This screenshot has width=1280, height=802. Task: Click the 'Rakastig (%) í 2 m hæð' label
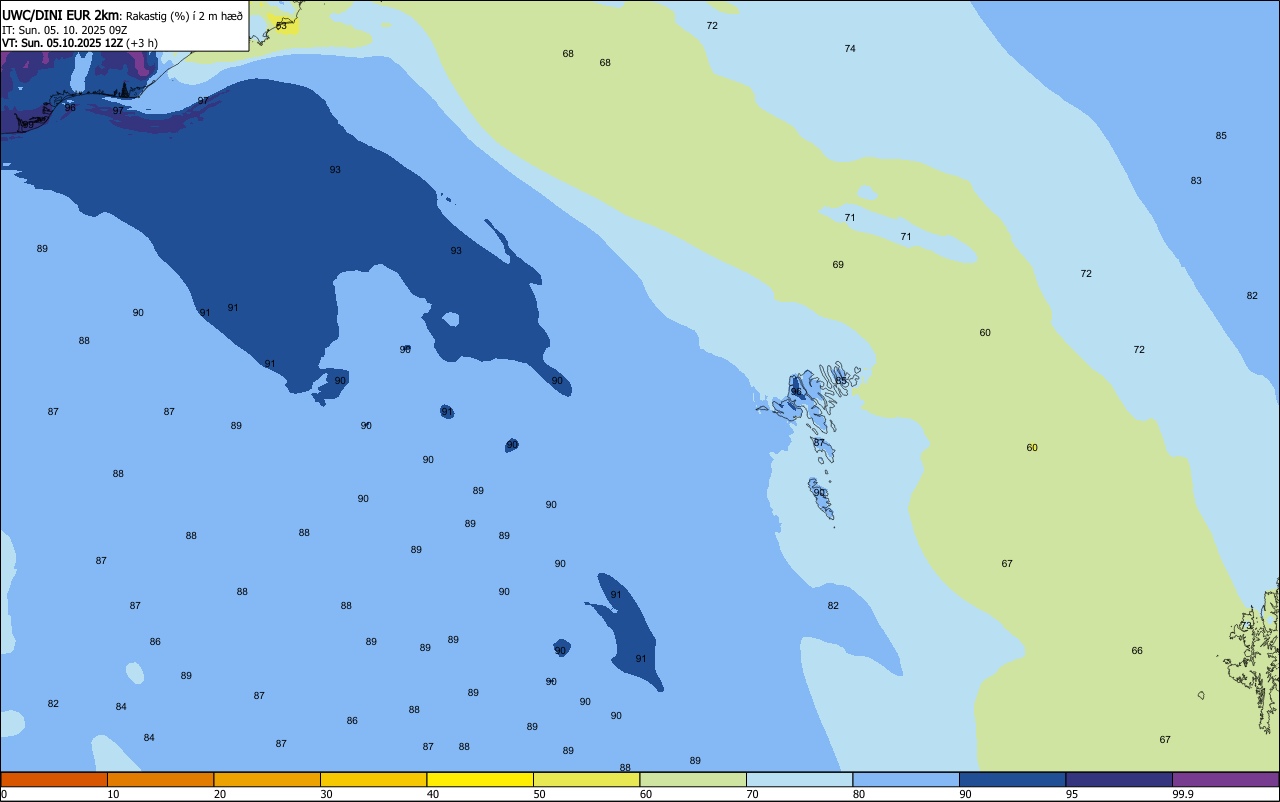184,15
